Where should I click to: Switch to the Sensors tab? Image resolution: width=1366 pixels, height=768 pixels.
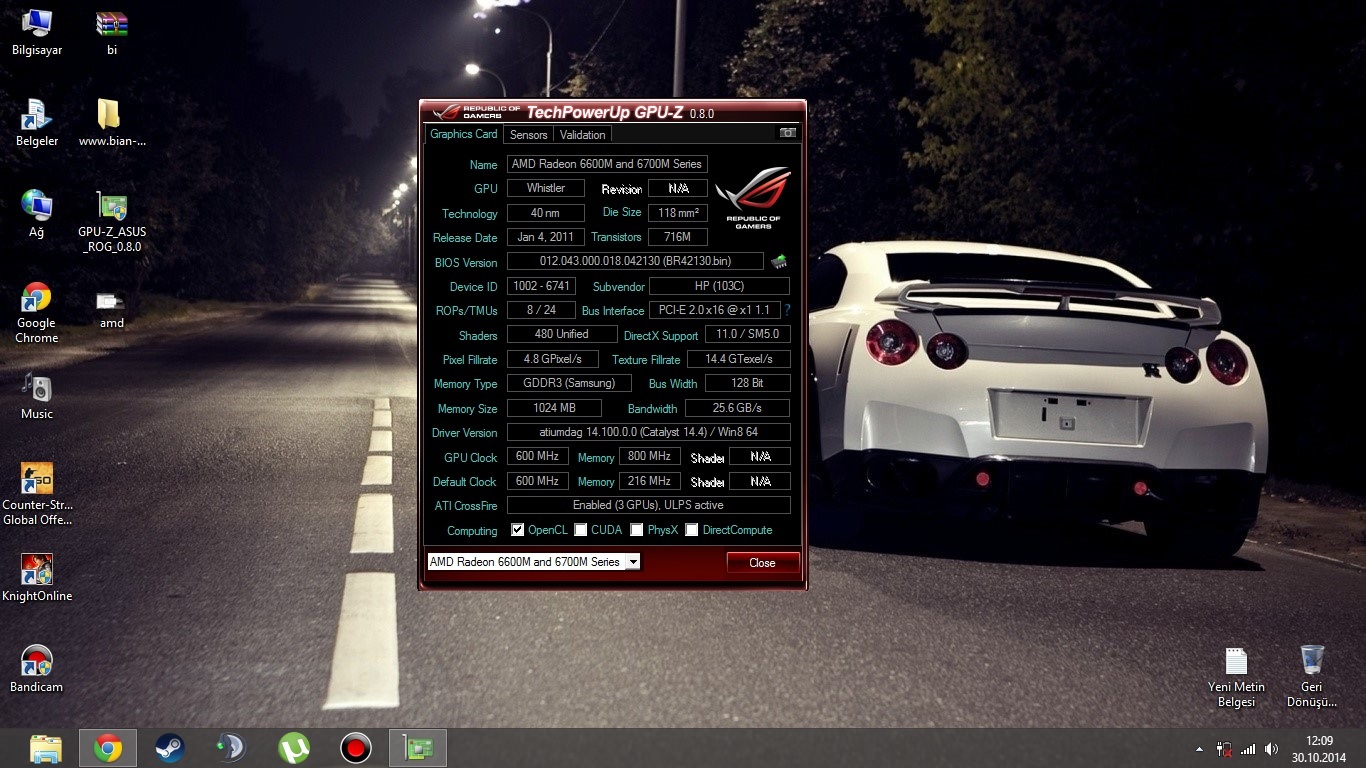[528, 135]
